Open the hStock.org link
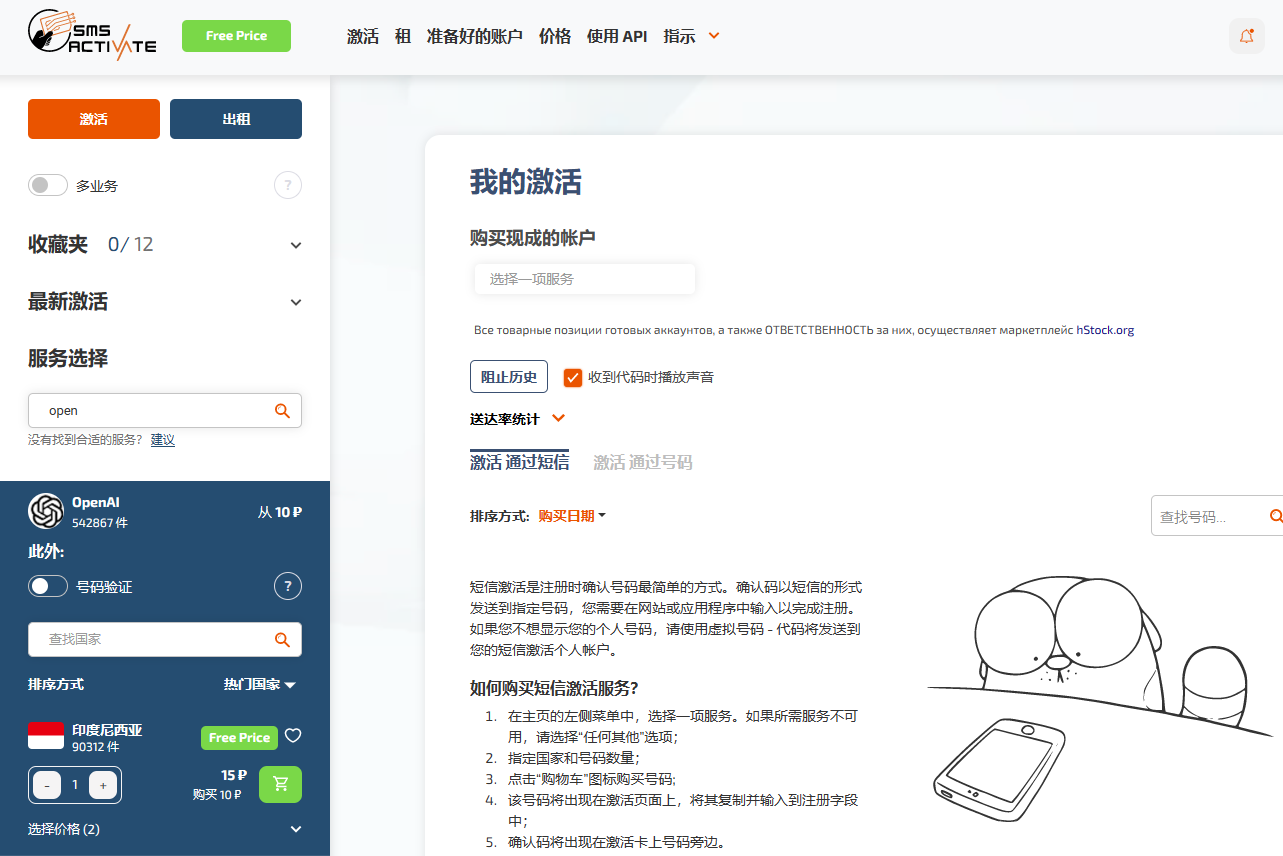The width and height of the screenshot is (1283, 856). click(x=1105, y=330)
